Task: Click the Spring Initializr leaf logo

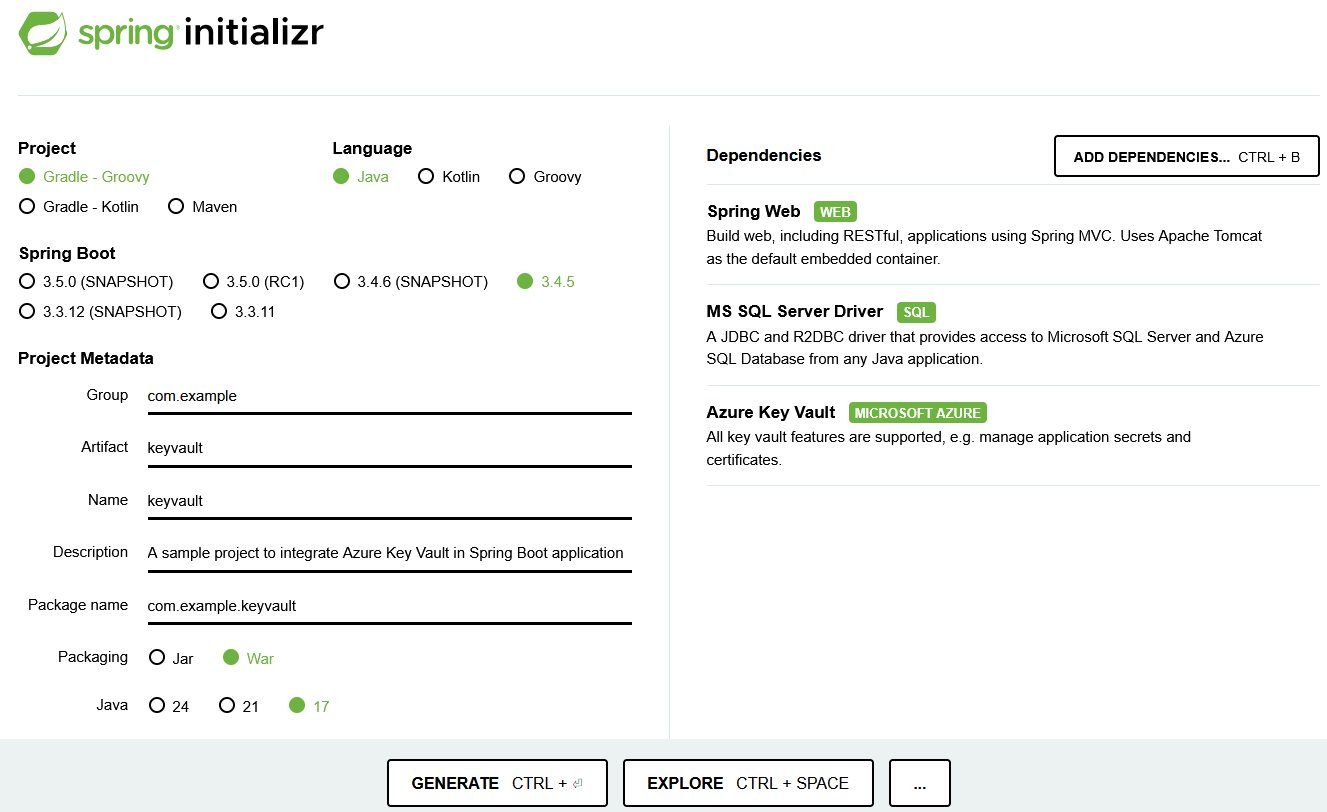Action: [x=43, y=33]
